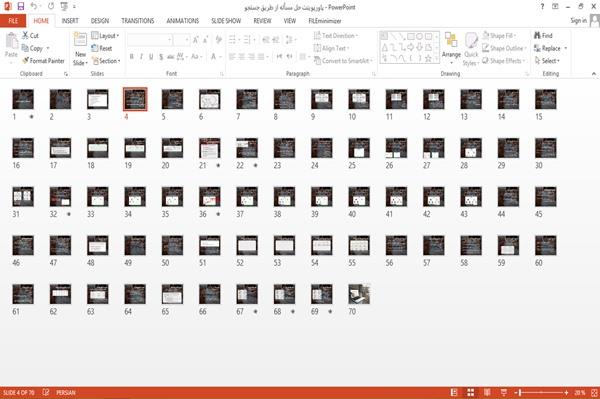The width and height of the screenshot is (600, 399).
Task: Toggle text Shadow formatting
Action: 161,57
